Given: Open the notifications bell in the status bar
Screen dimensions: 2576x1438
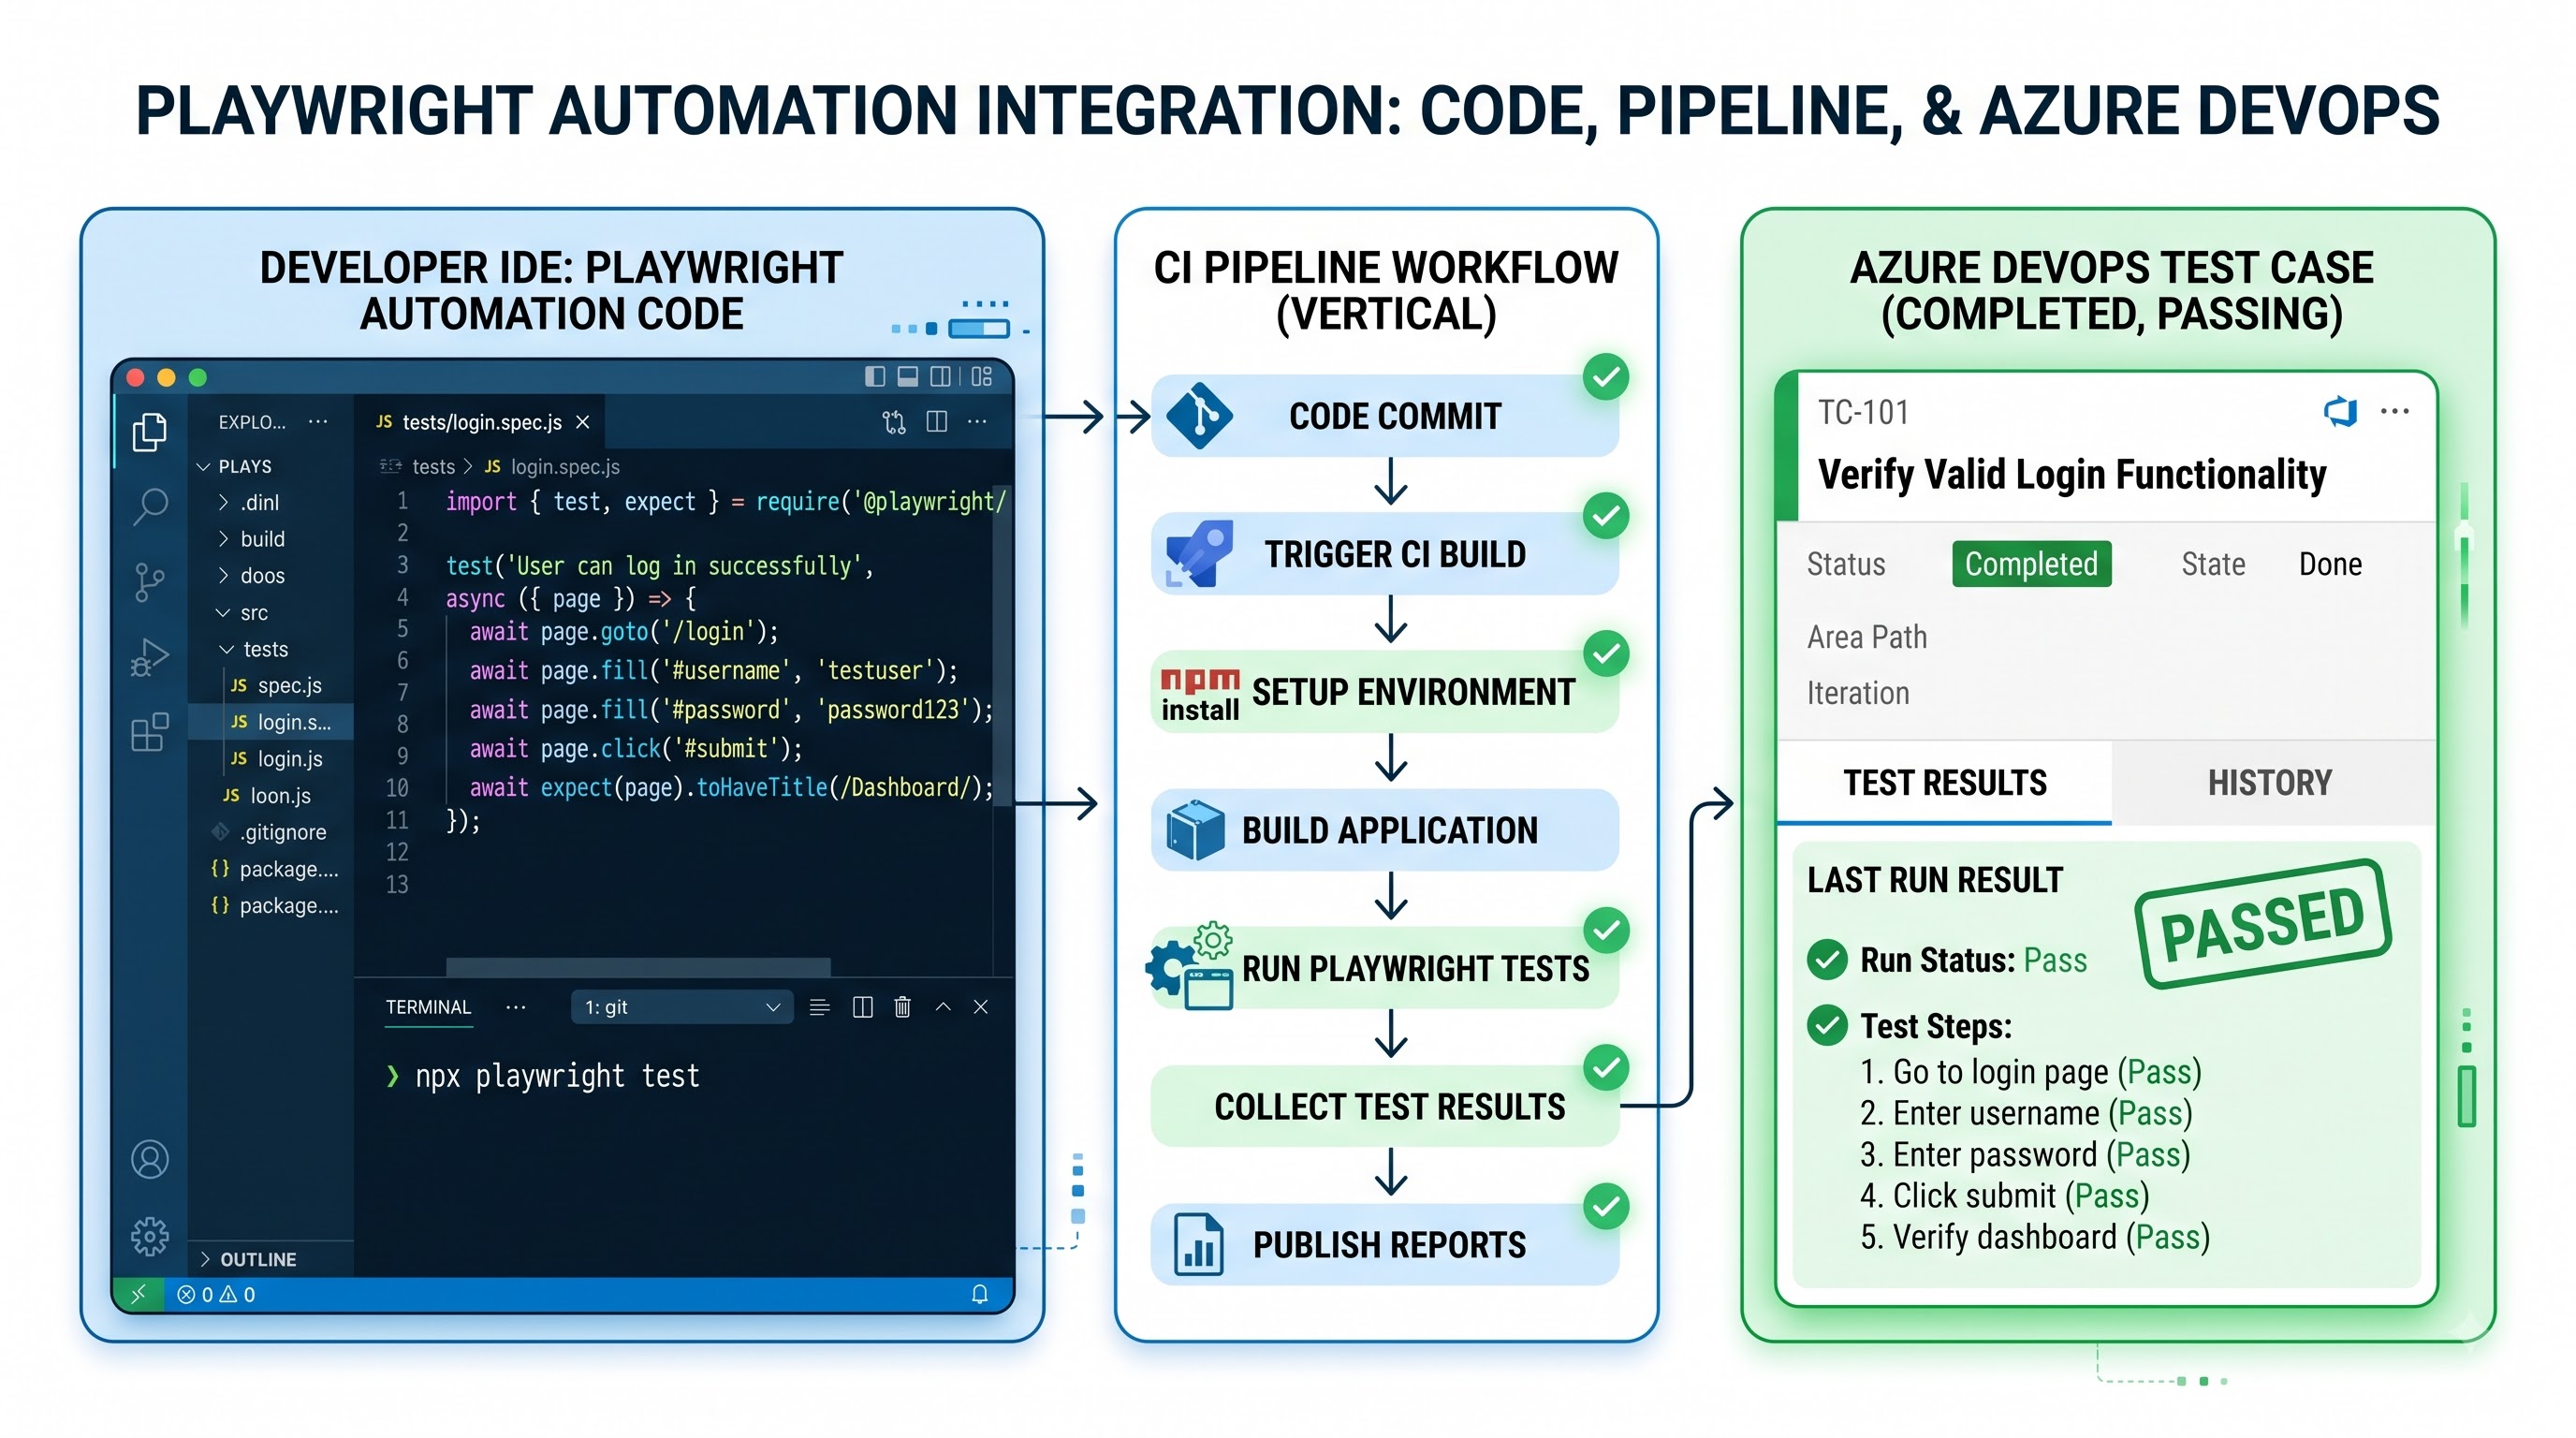Looking at the screenshot, I should point(980,1294).
